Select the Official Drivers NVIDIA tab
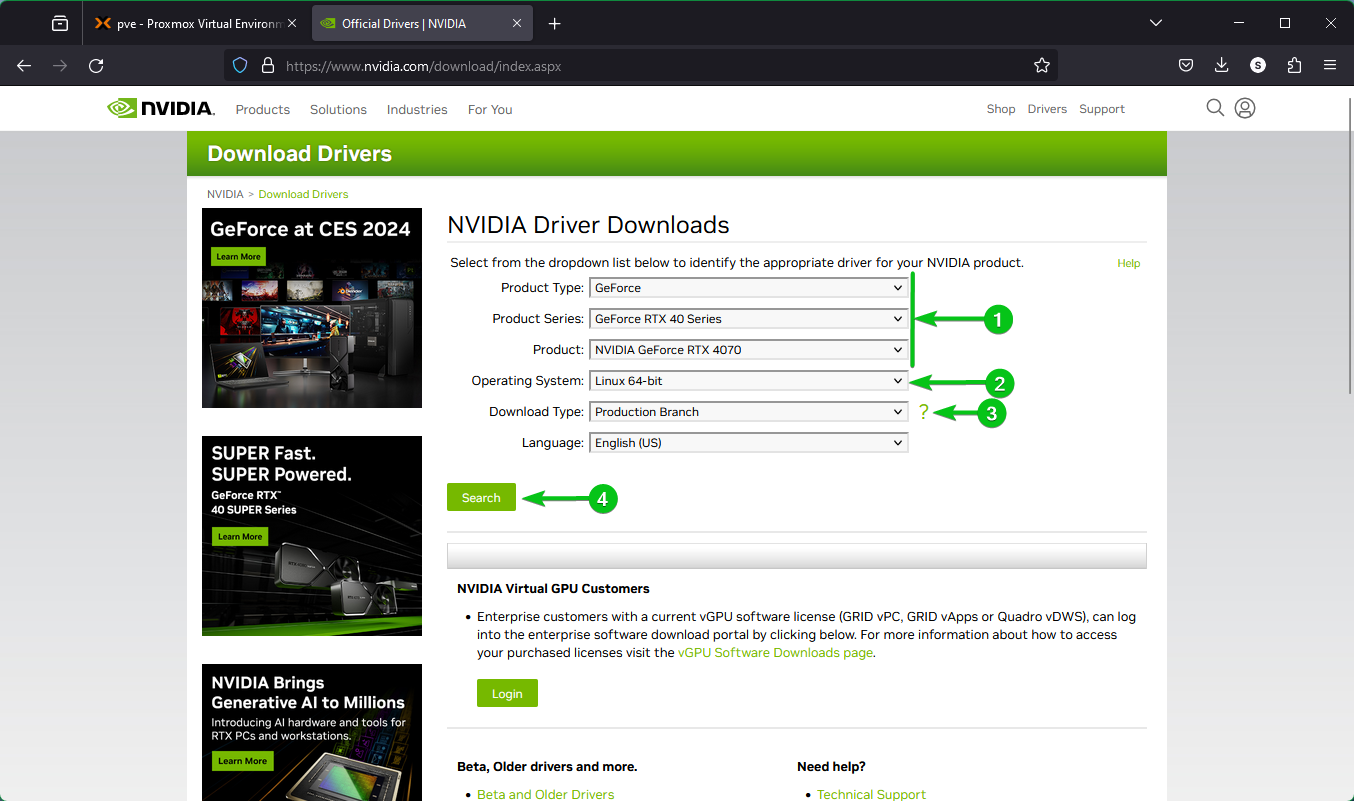 pyautogui.click(x=423, y=23)
